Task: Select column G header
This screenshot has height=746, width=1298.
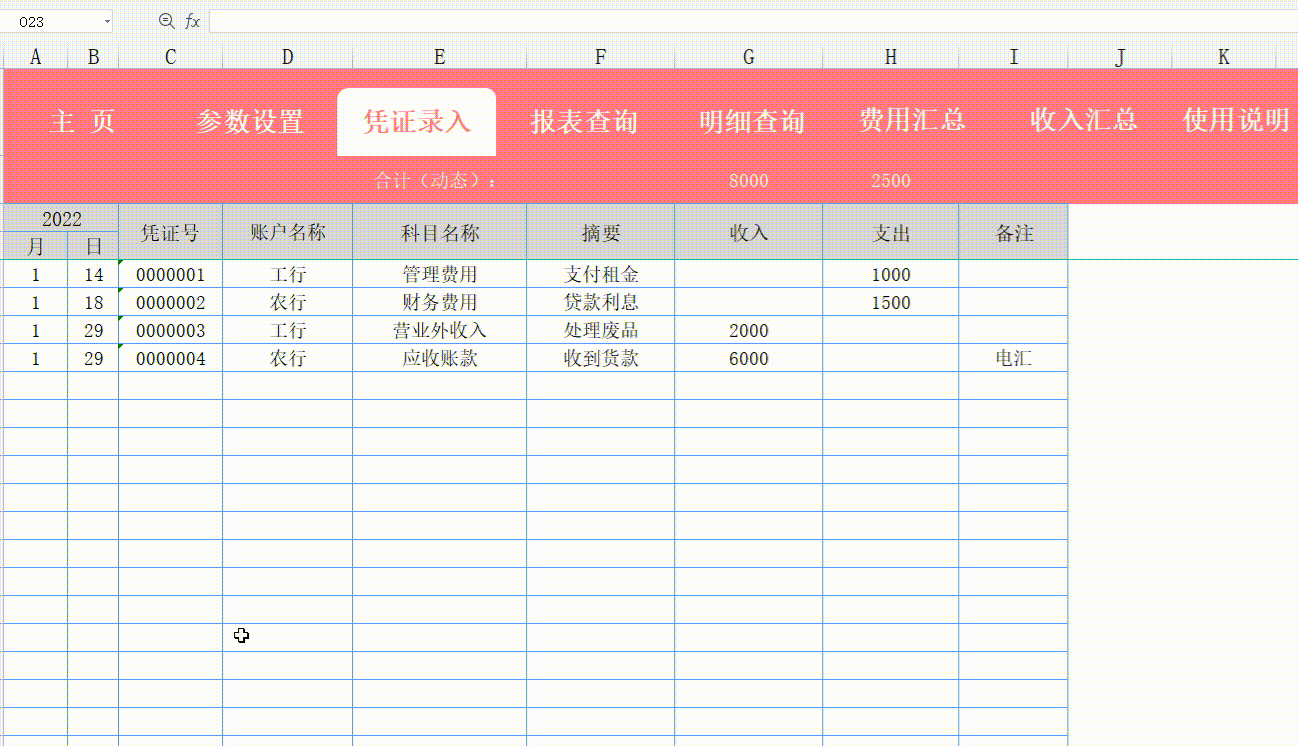Action: 748,57
